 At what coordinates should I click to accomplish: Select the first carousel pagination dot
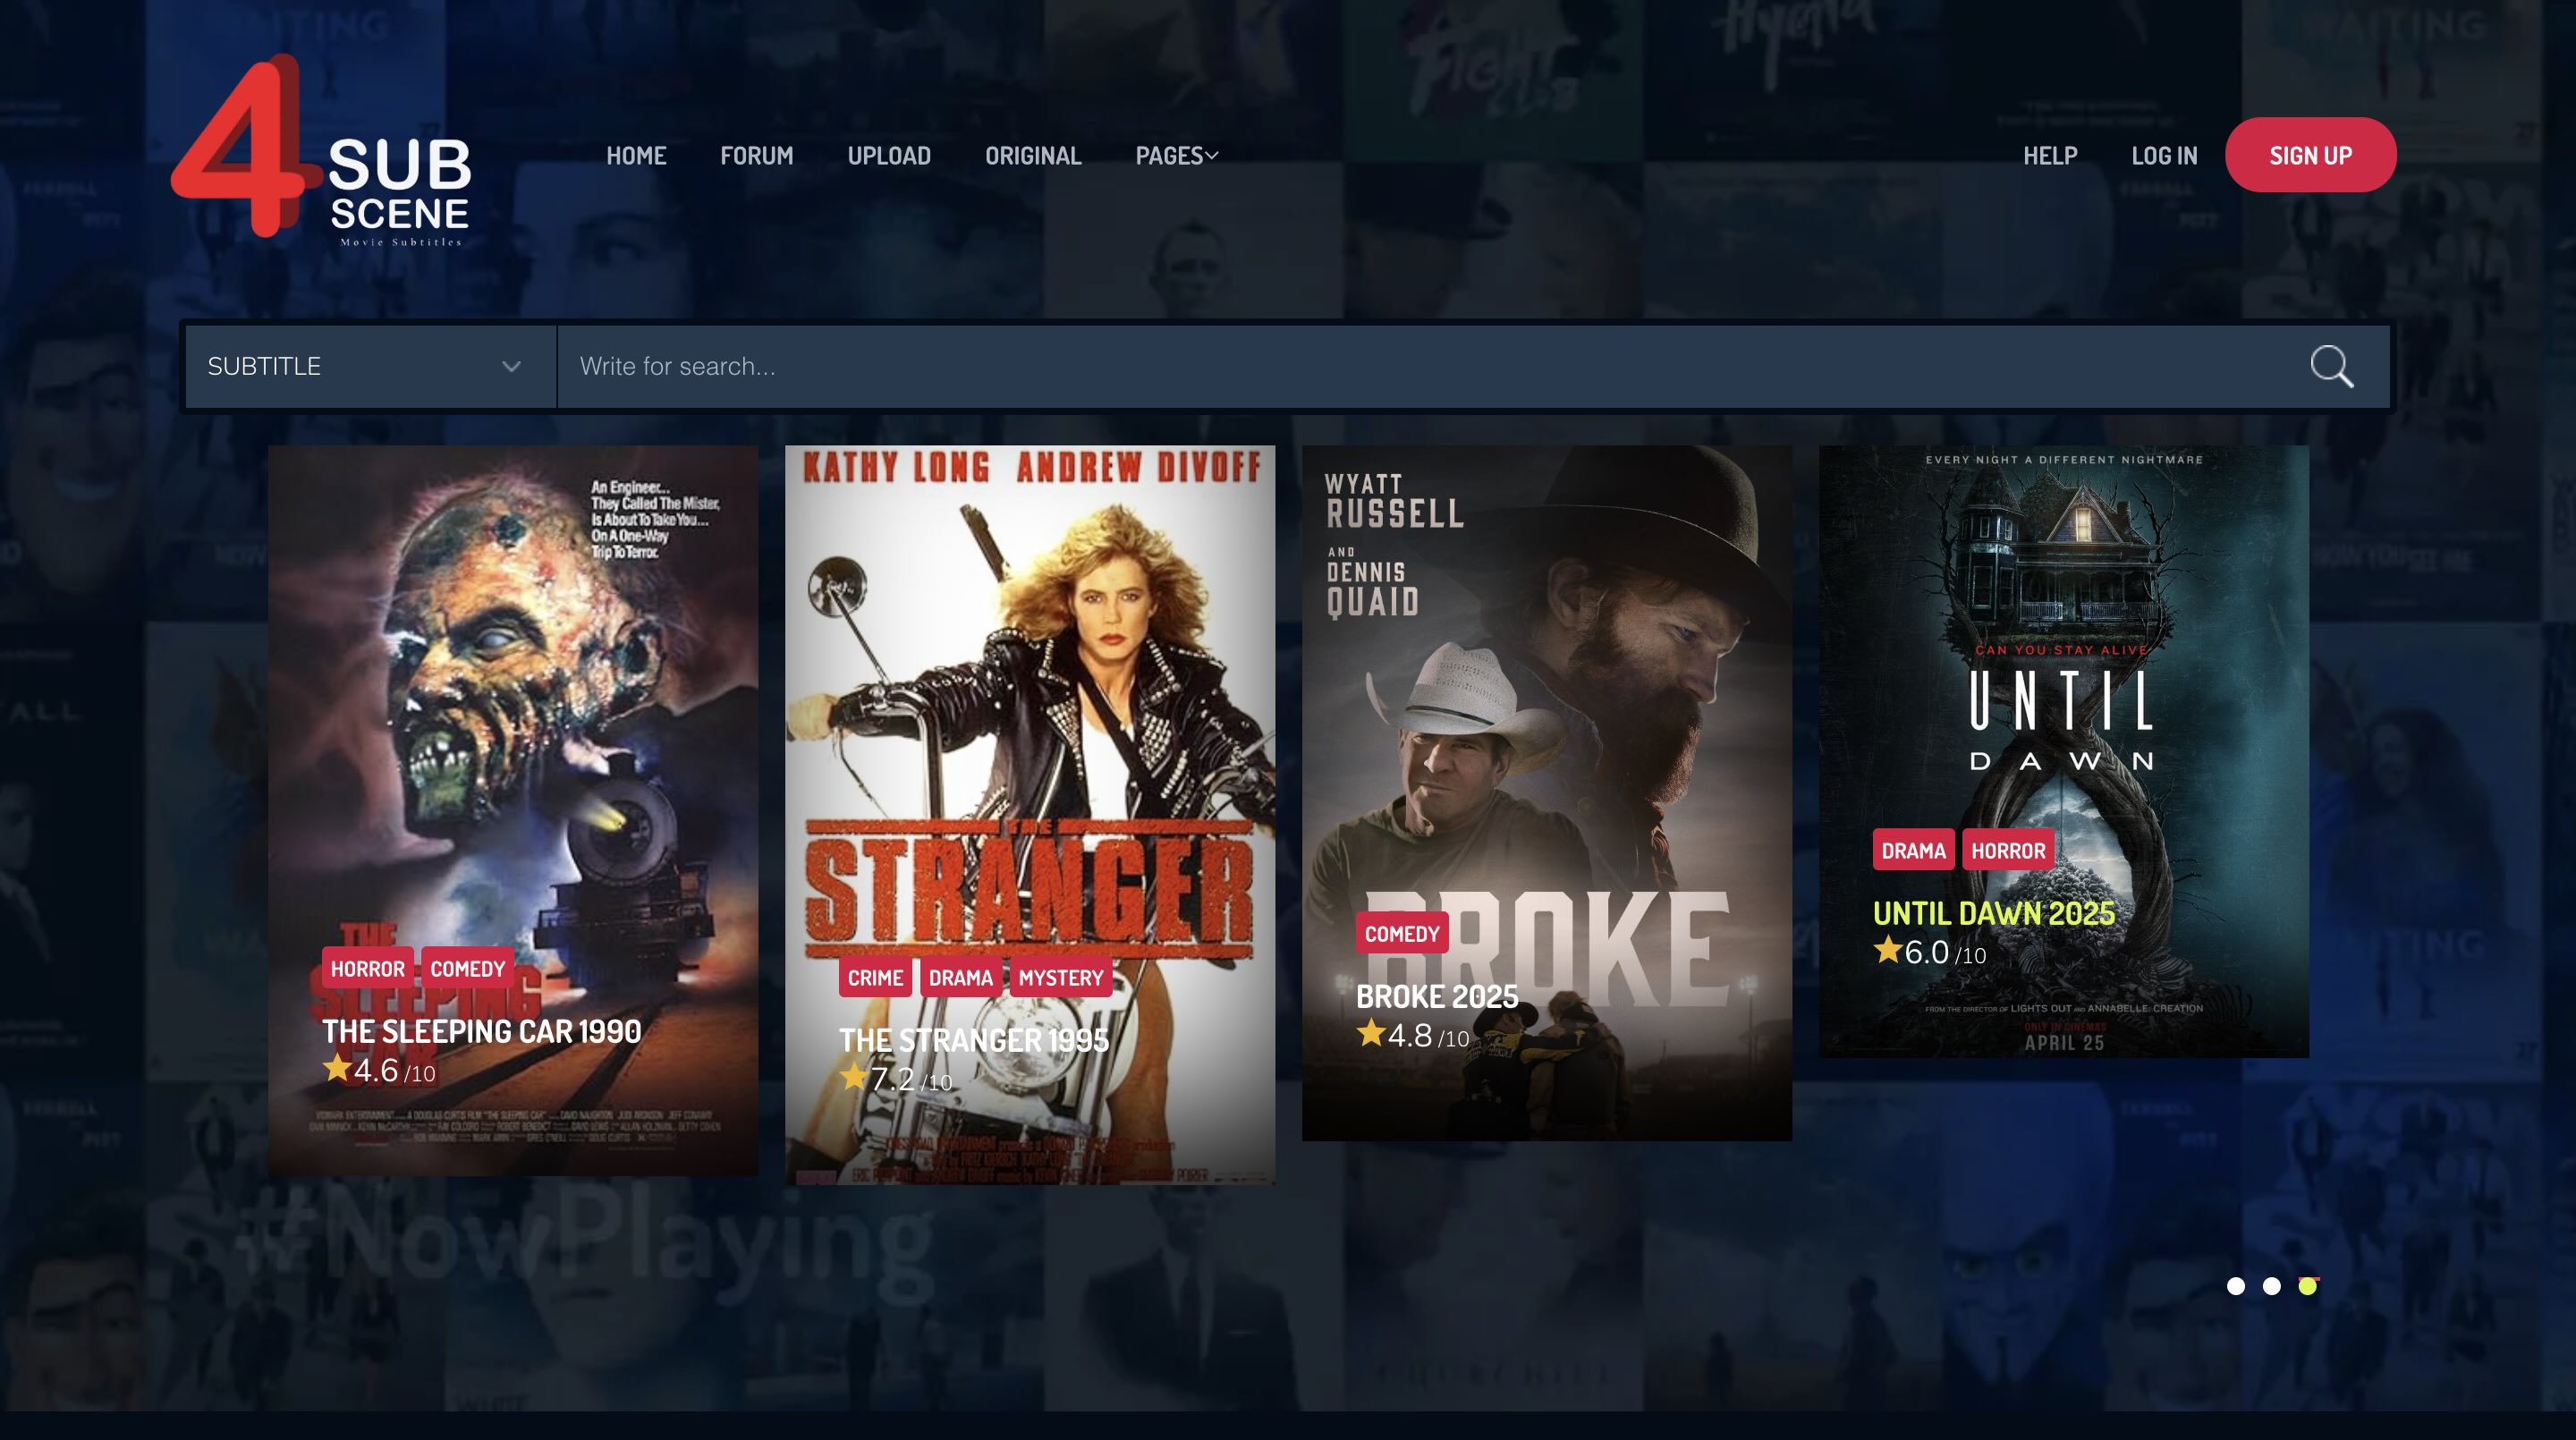click(x=2236, y=1286)
